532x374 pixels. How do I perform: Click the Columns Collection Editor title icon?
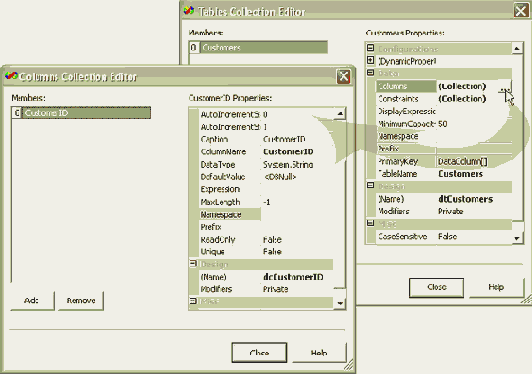point(11,76)
